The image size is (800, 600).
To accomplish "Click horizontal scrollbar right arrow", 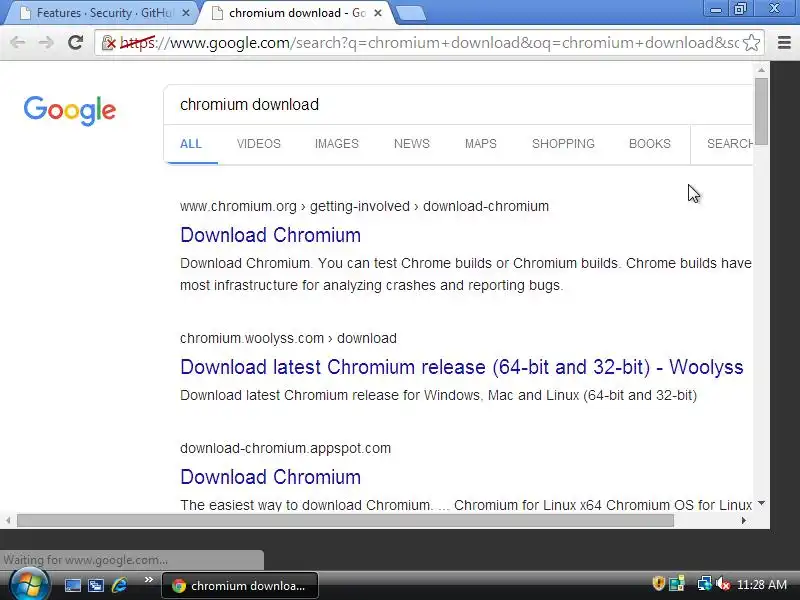I will (744, 520).
